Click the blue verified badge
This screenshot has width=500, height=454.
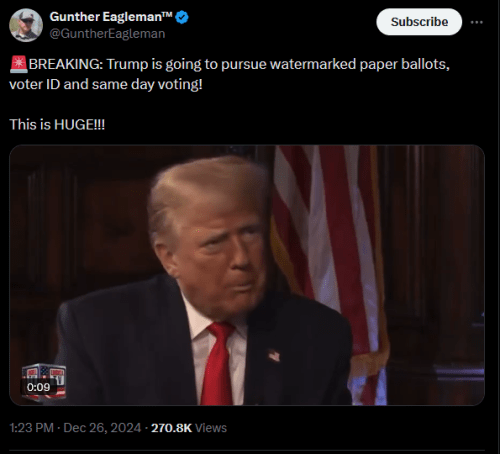click(182, 17)
